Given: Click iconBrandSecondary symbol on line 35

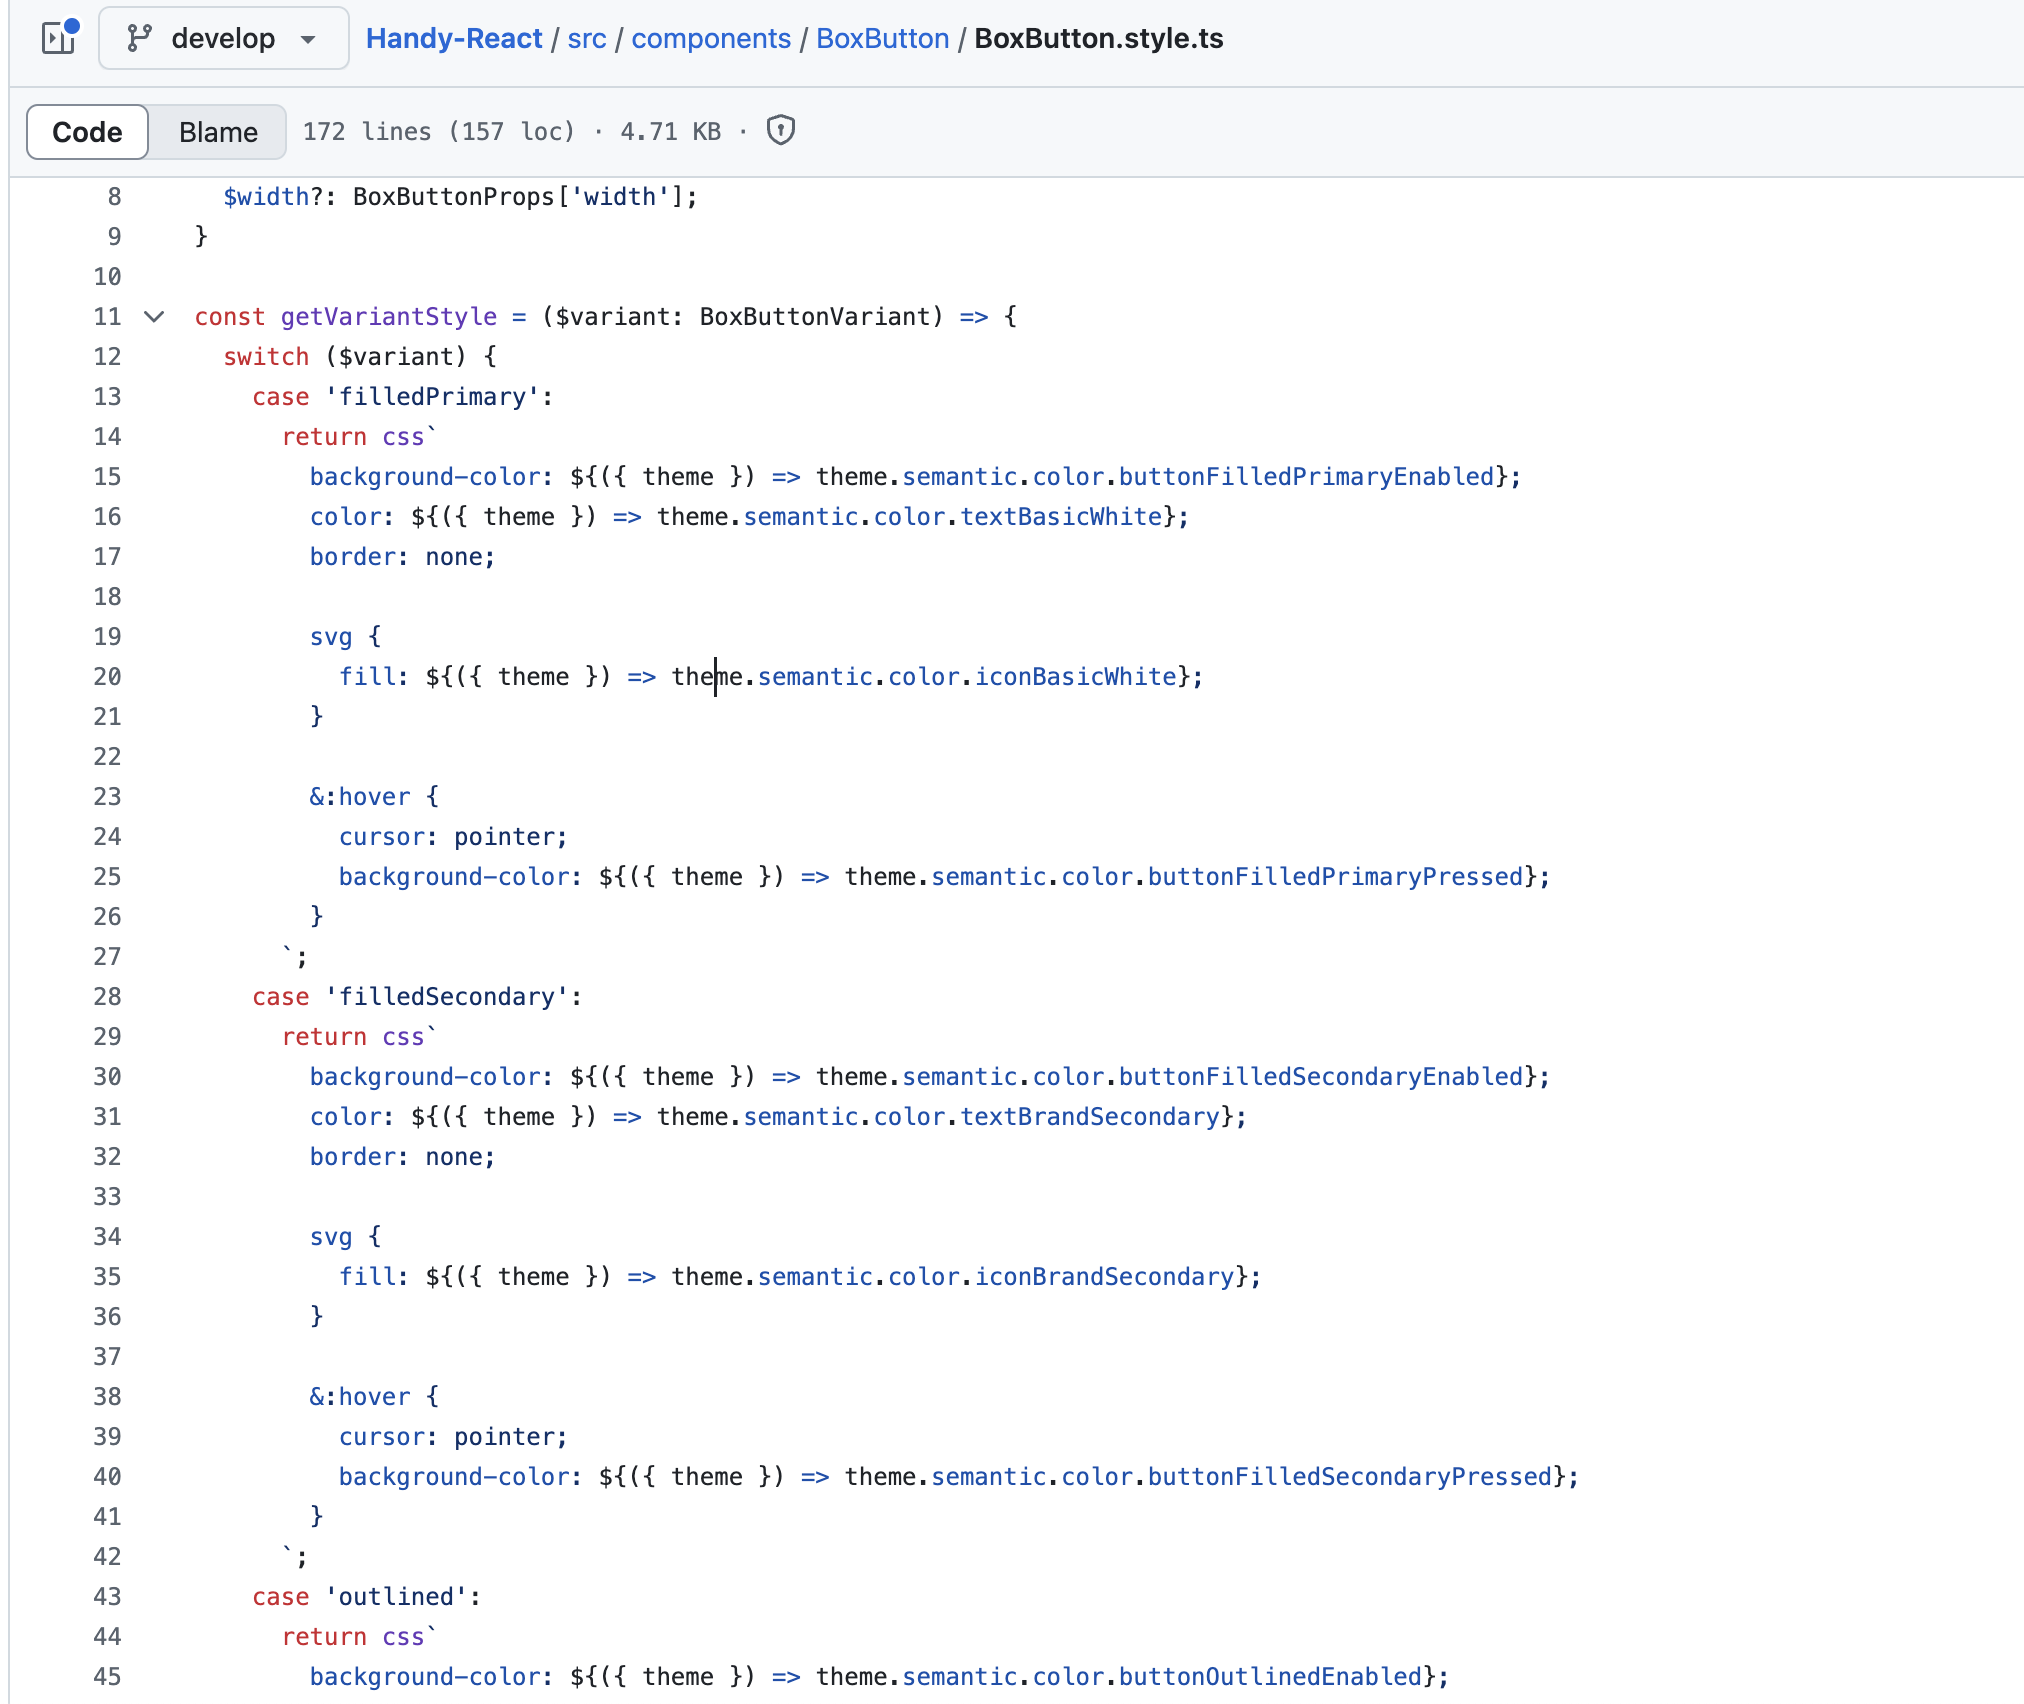Looking at the screenshot, I should tap(1104, 1277).
